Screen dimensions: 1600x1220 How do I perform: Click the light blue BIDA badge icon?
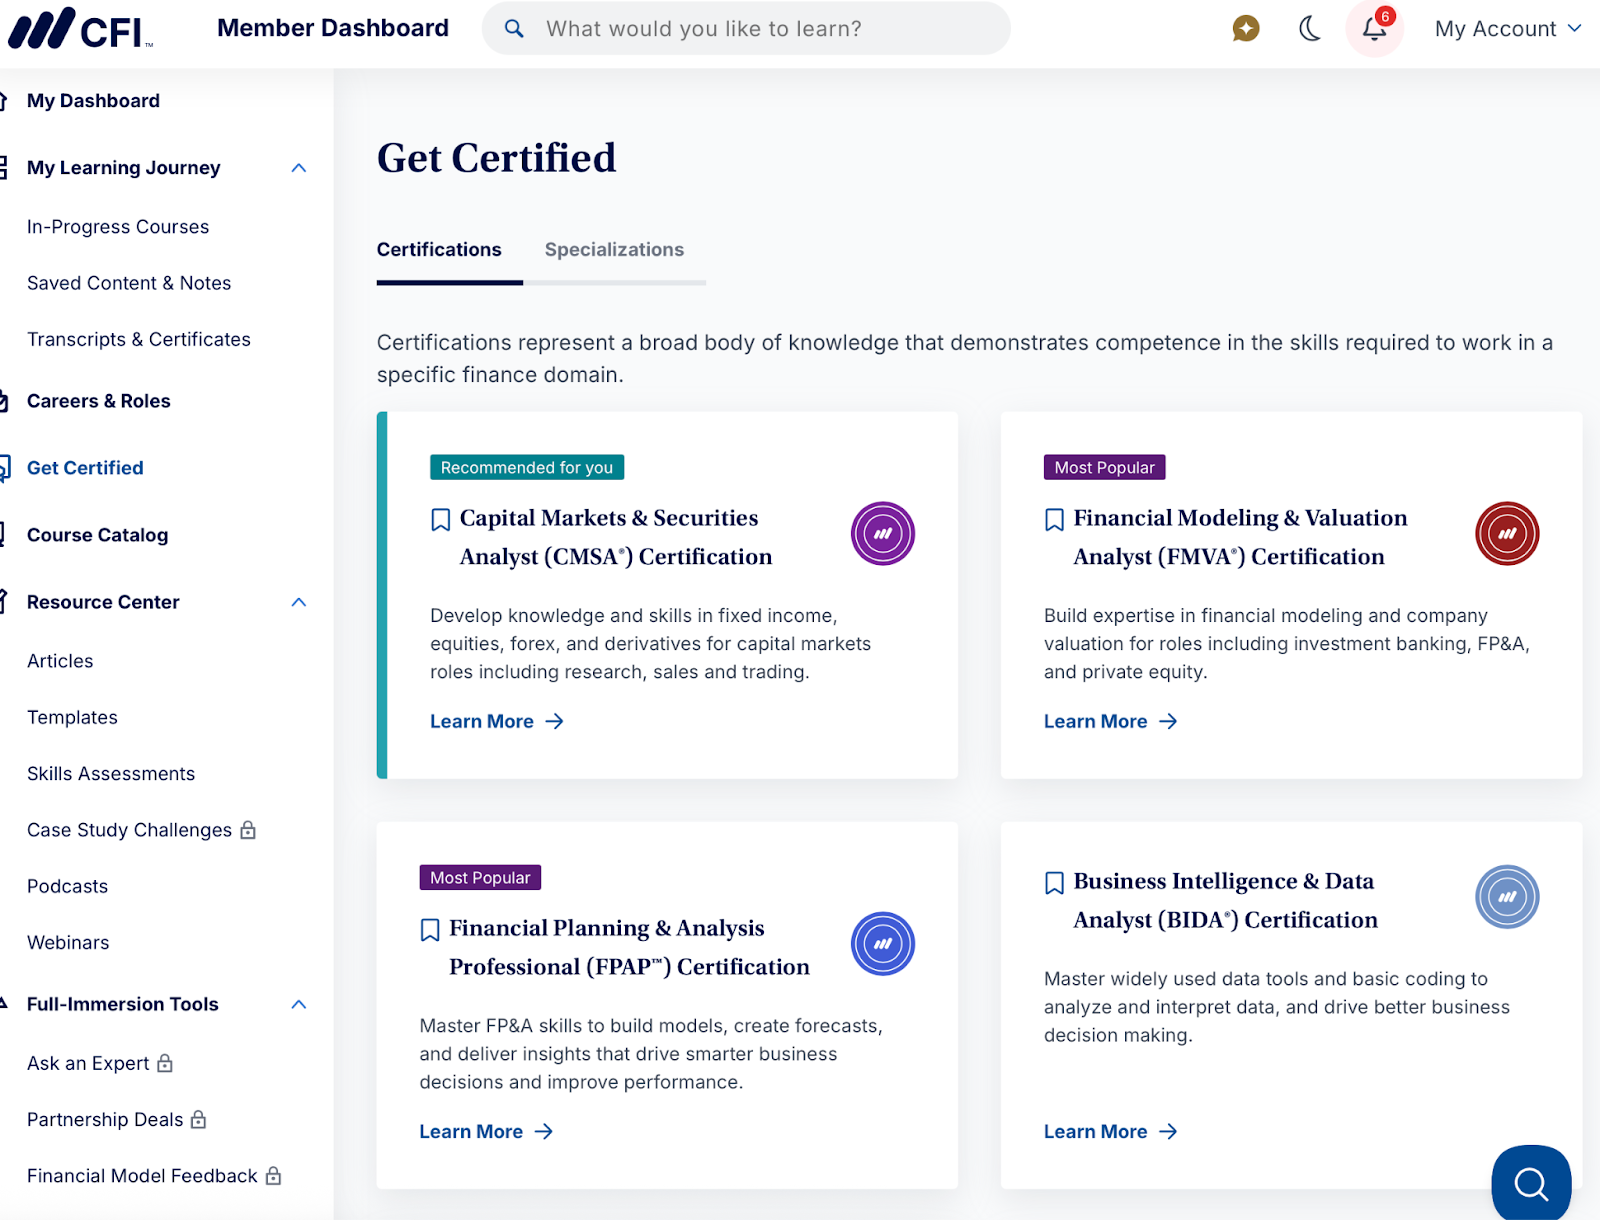coord(1507,896)
